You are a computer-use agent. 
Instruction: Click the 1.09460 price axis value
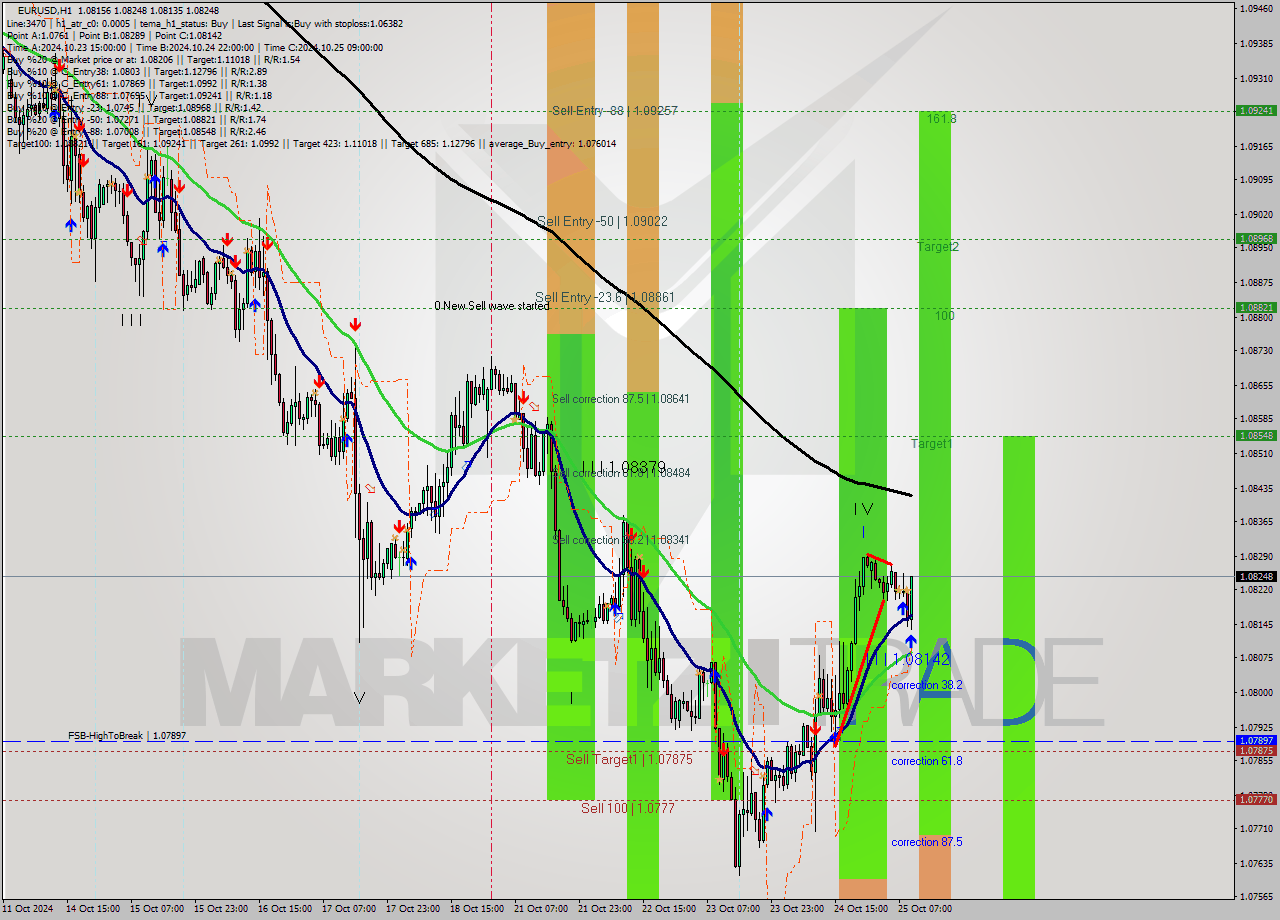pyautogui.click(x=1256, y=8)
